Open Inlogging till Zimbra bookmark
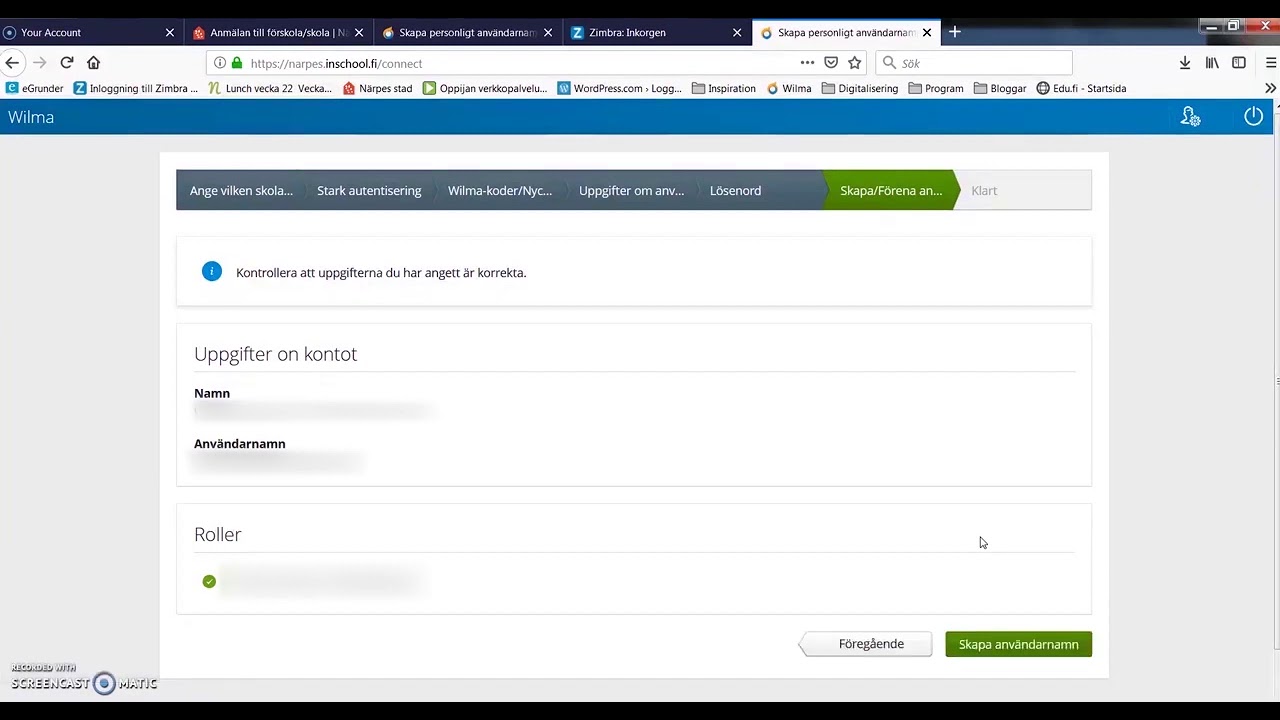 pyautogui.click(x=136, y=88)
